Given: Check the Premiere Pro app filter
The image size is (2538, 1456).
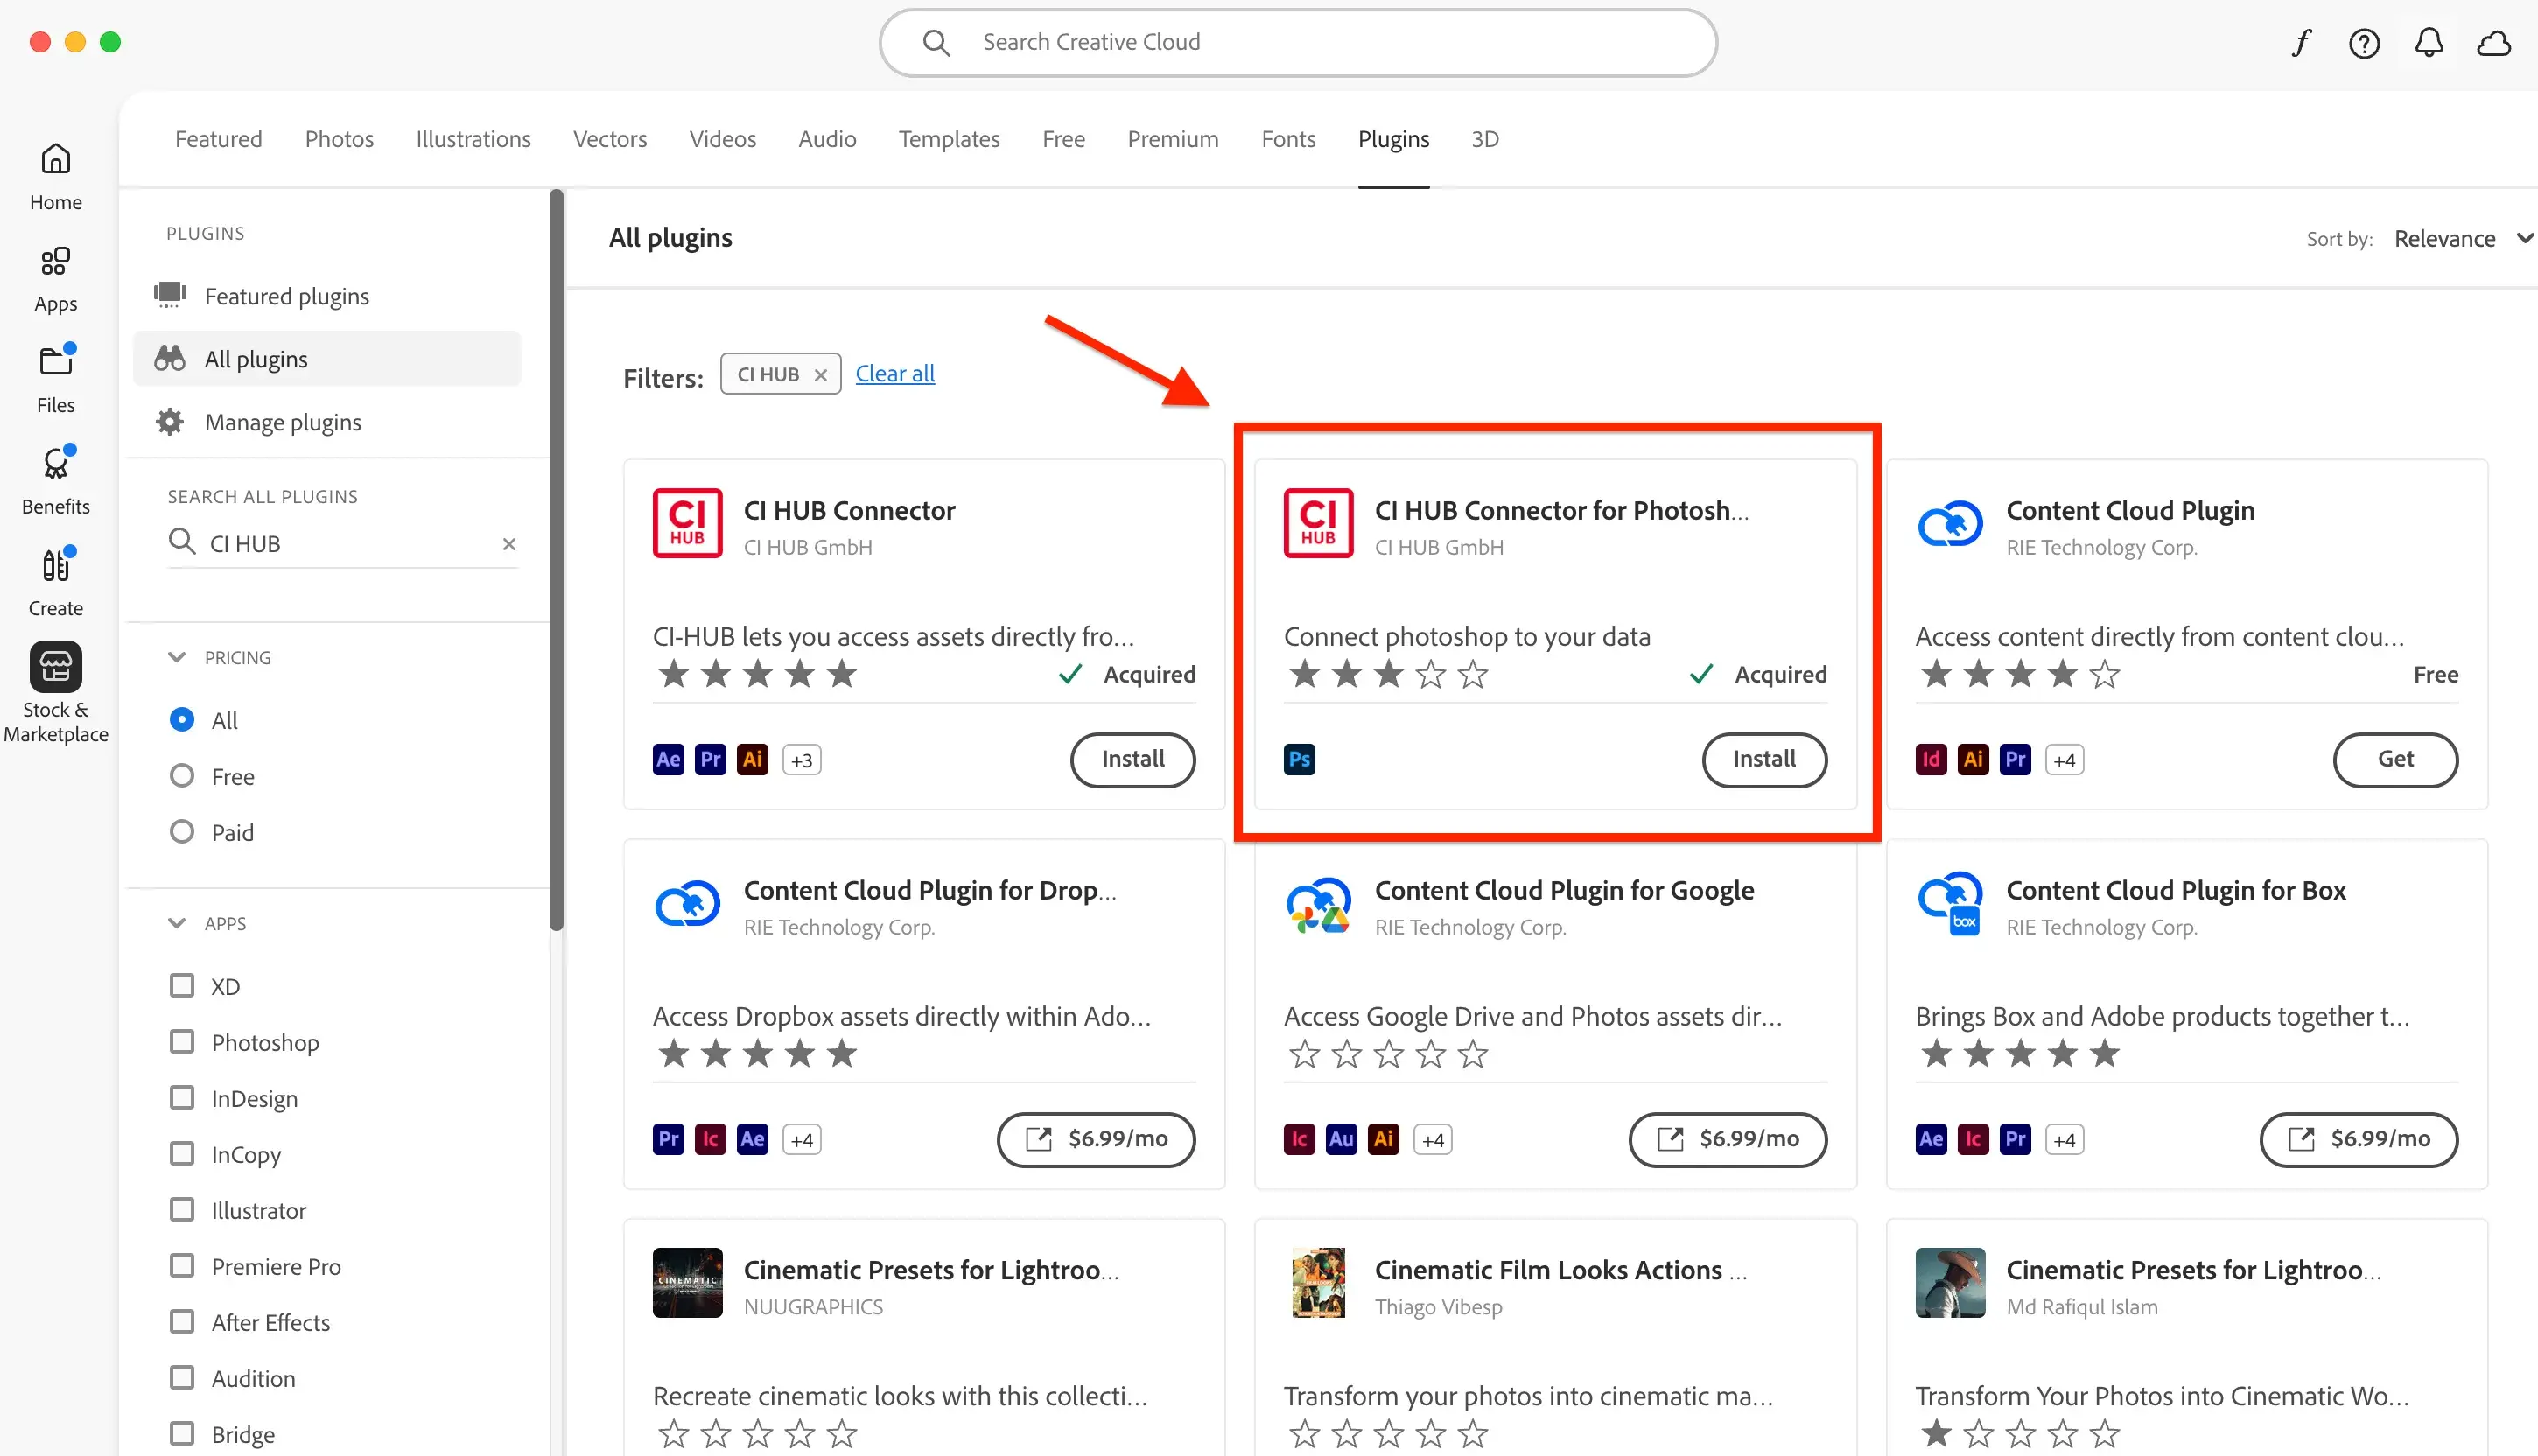Looking at the screenshot, I should point(182,1265).
